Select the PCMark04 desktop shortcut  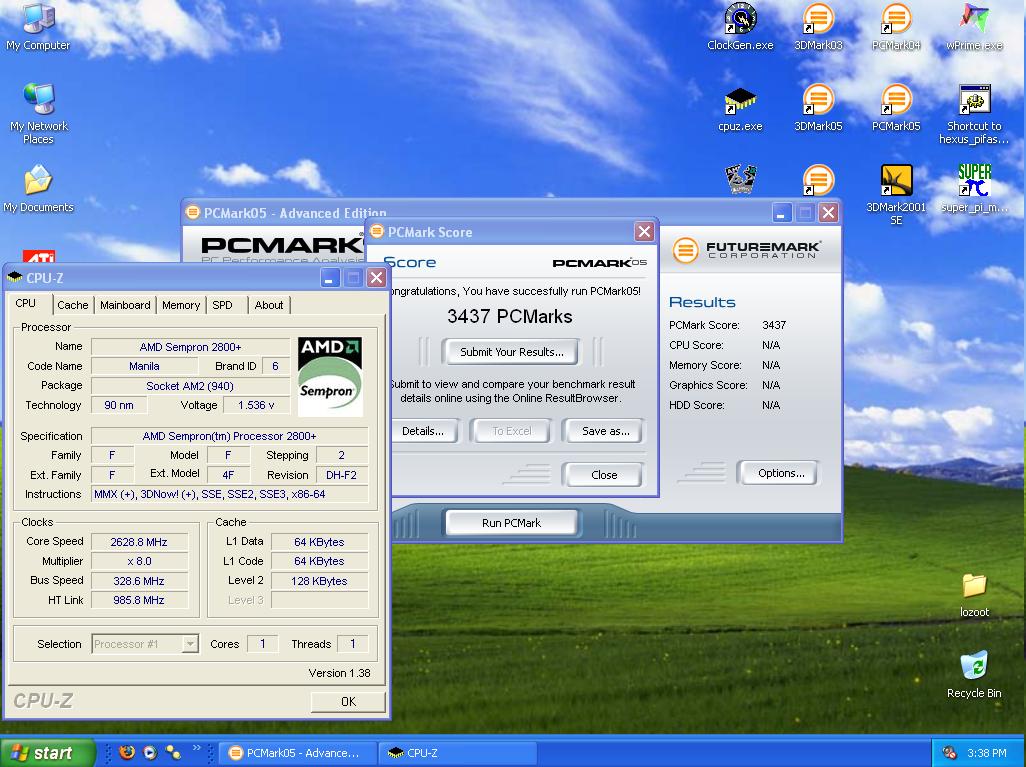pos(896,26)
